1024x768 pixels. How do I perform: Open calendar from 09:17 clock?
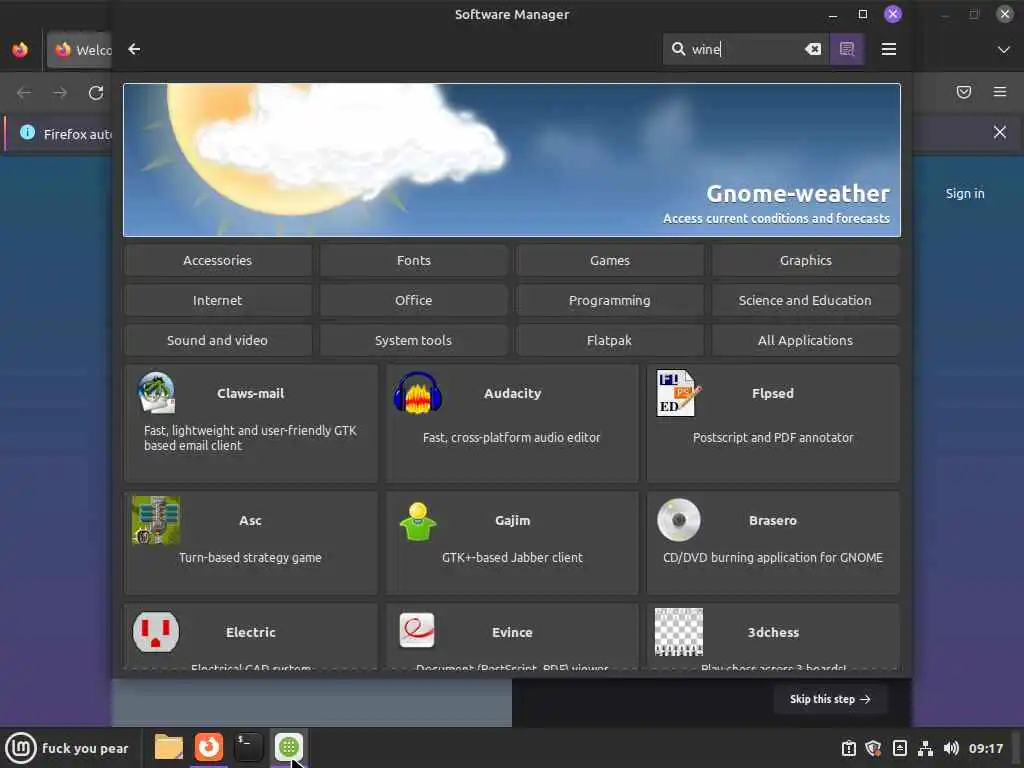[x=985, y=748]
